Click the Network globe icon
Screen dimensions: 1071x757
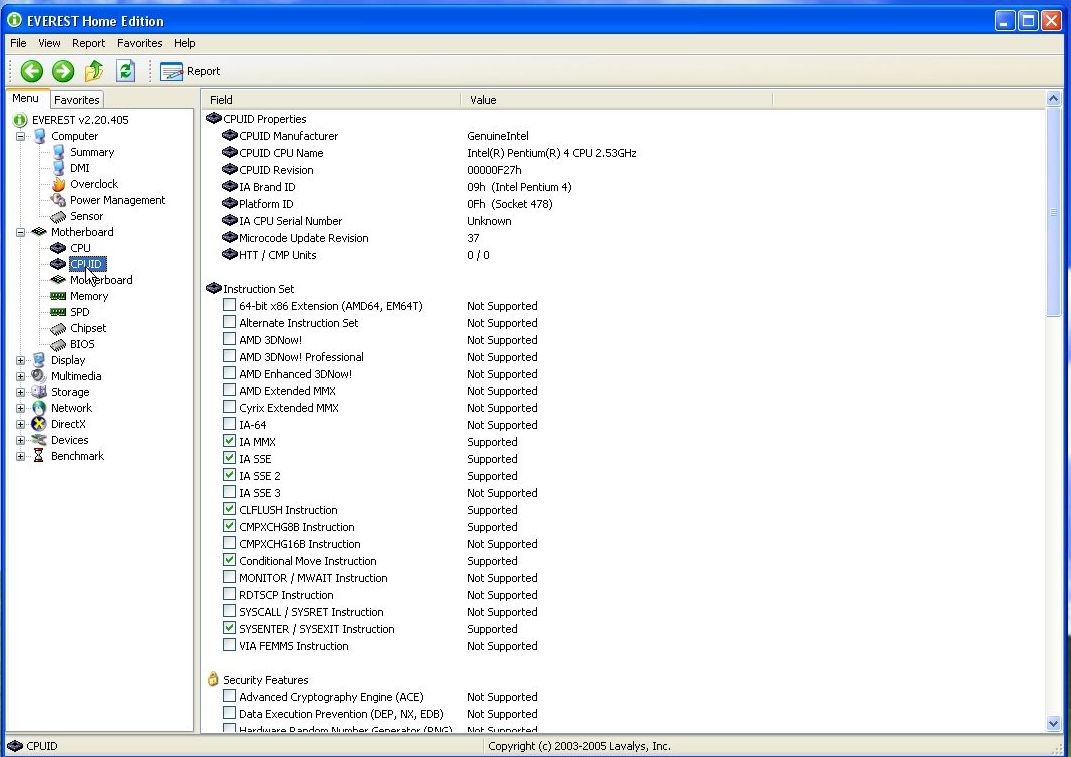(40, 408)
